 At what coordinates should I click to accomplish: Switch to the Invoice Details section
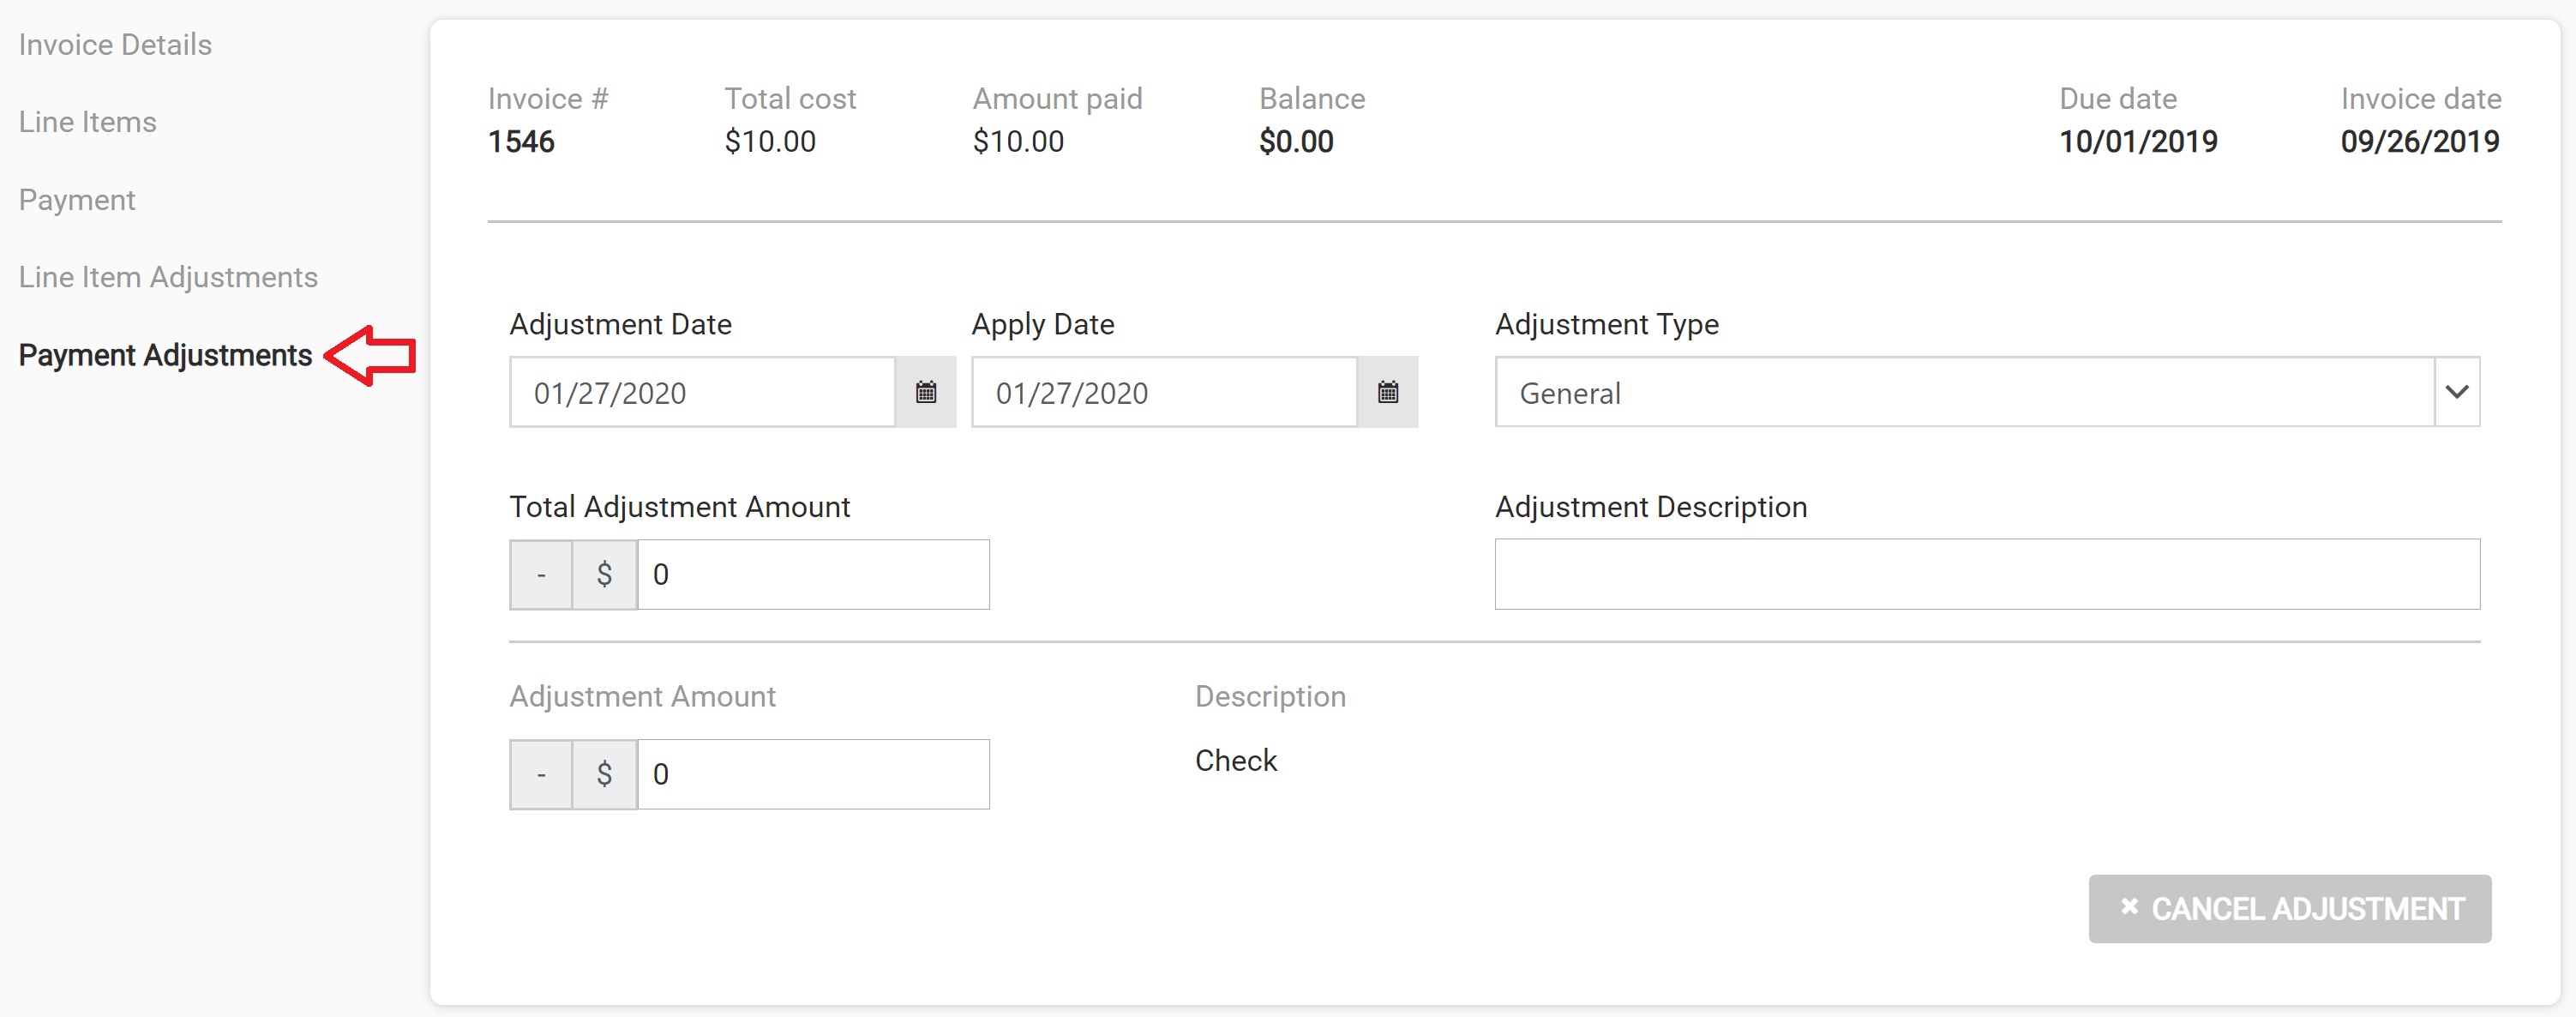click(114, 44)
